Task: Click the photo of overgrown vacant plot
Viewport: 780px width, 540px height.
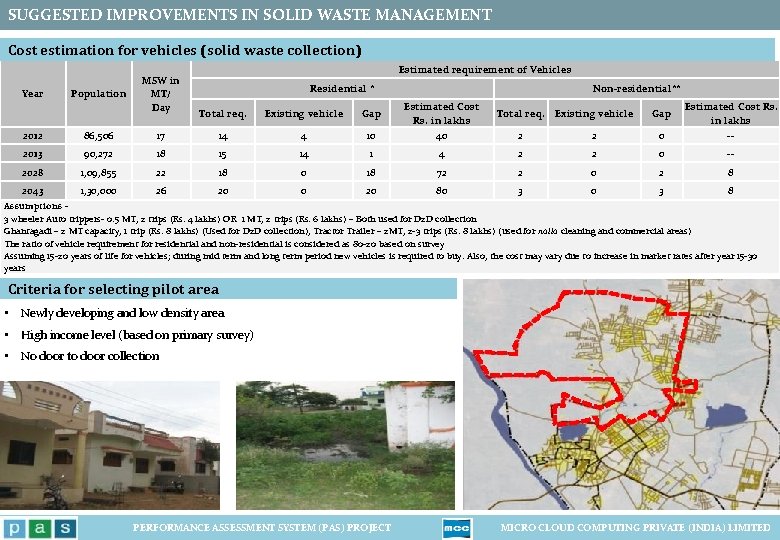Action: pos(345,445)
